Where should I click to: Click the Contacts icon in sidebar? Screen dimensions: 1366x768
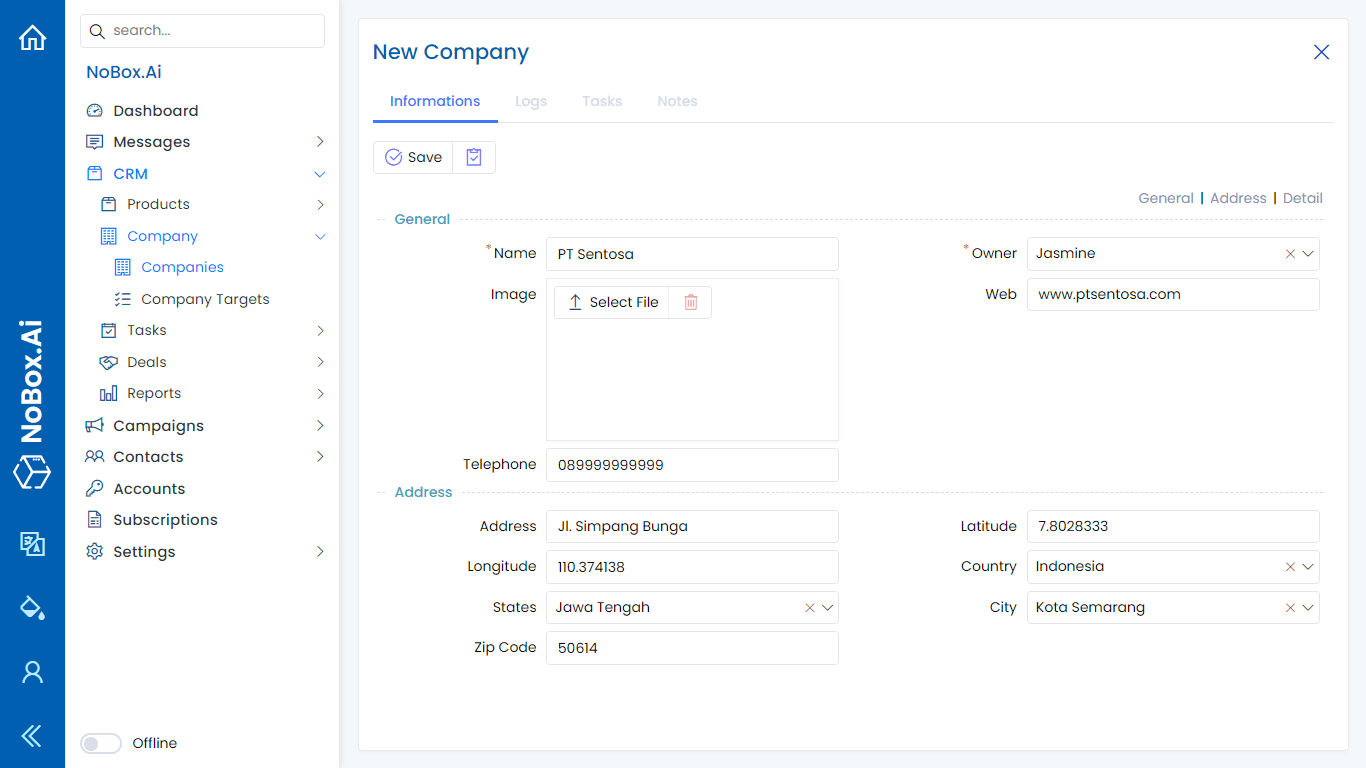95,456
